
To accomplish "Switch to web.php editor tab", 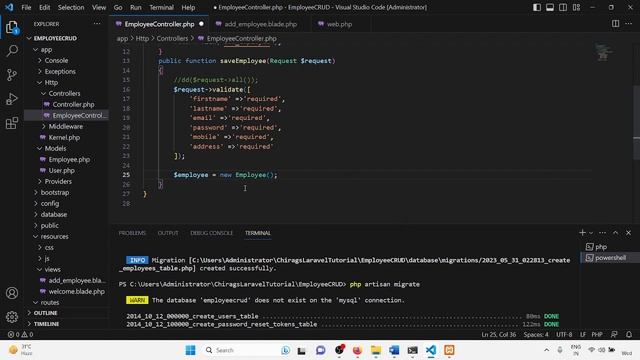I will tap(339, 24).
